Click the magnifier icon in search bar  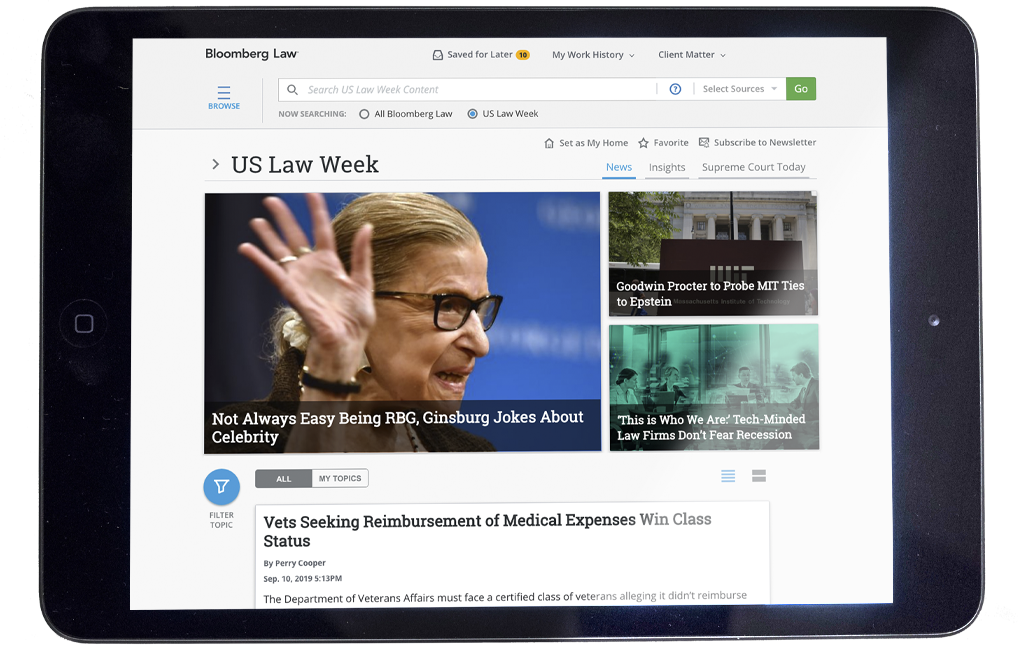click(293, 90)
